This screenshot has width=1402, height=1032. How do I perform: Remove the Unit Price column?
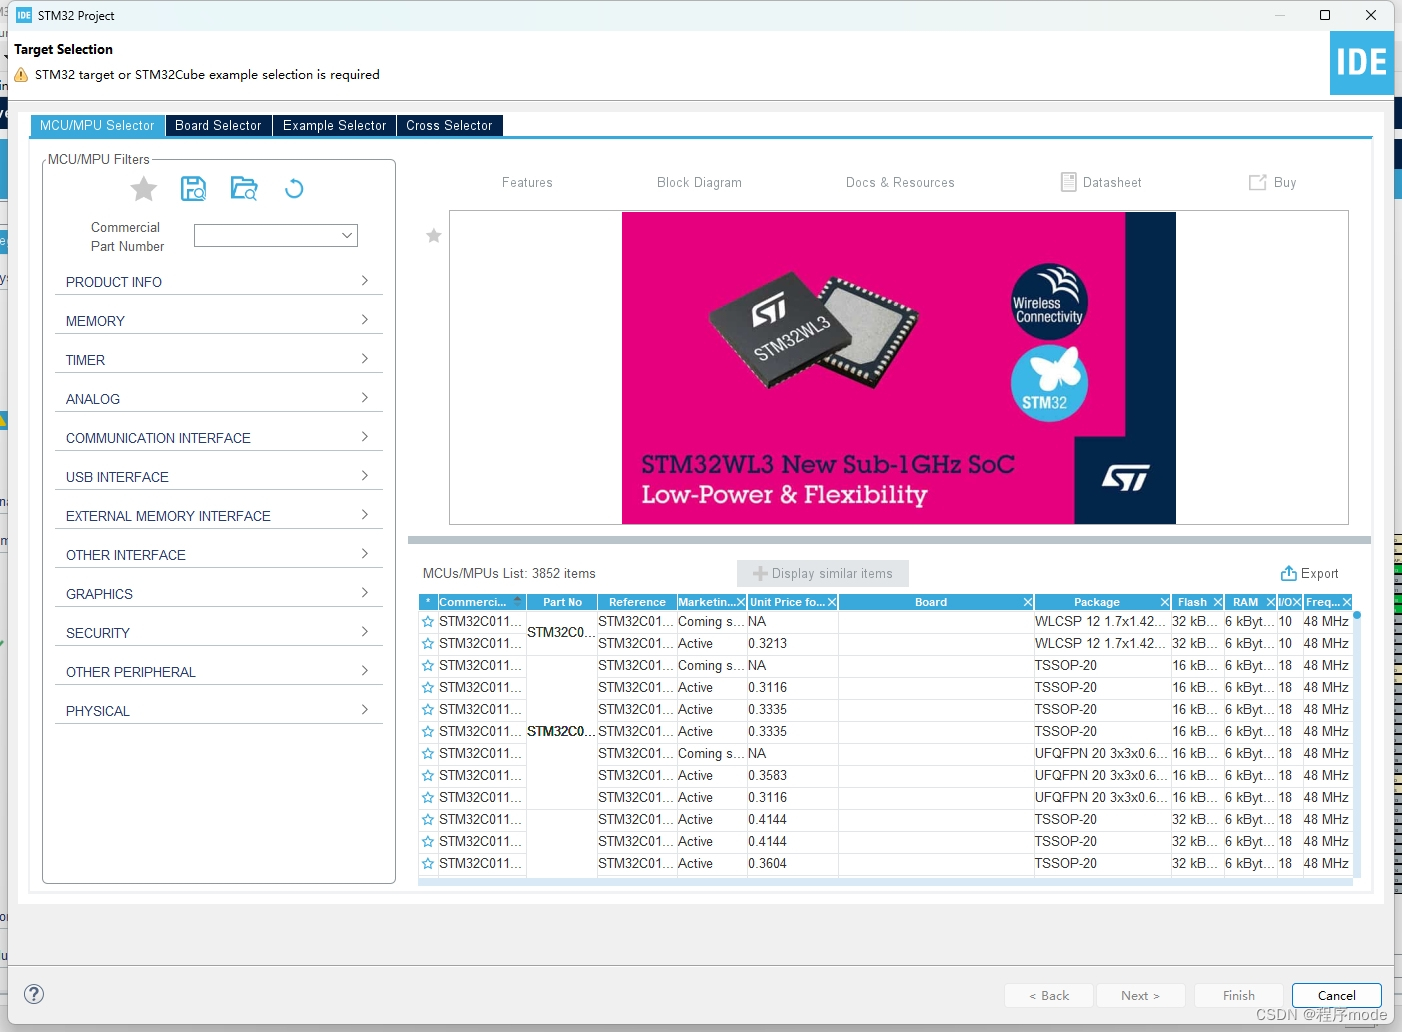coord(832,602)
